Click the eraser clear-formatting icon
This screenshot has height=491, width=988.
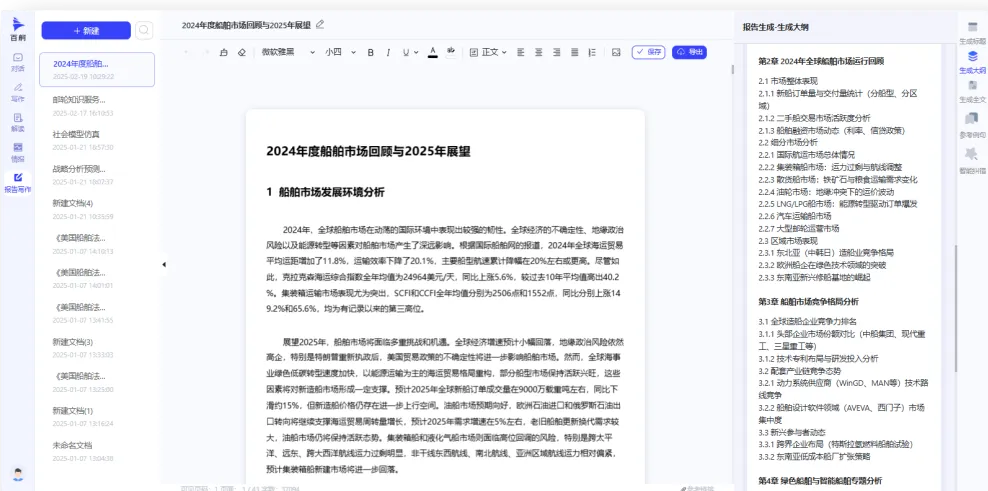(241, 52)
